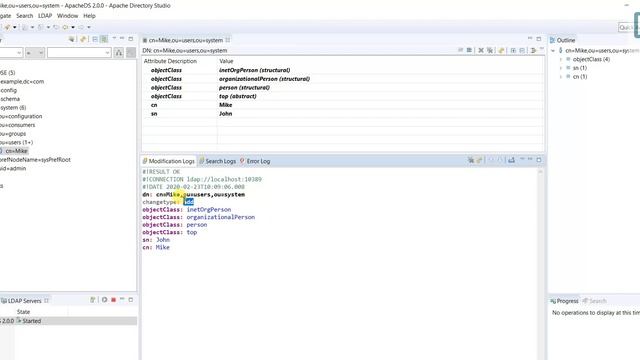Screen dimensions: 640x360
Task: Click the sn attribute value John
Action: 225,114
